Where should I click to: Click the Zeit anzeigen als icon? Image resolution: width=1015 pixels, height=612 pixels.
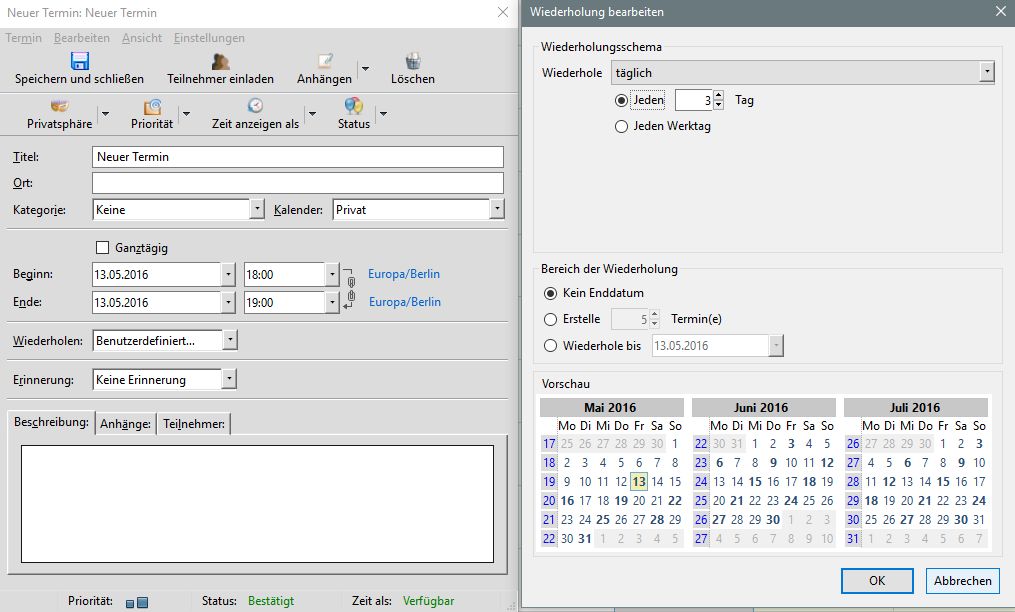click(255, 106)
